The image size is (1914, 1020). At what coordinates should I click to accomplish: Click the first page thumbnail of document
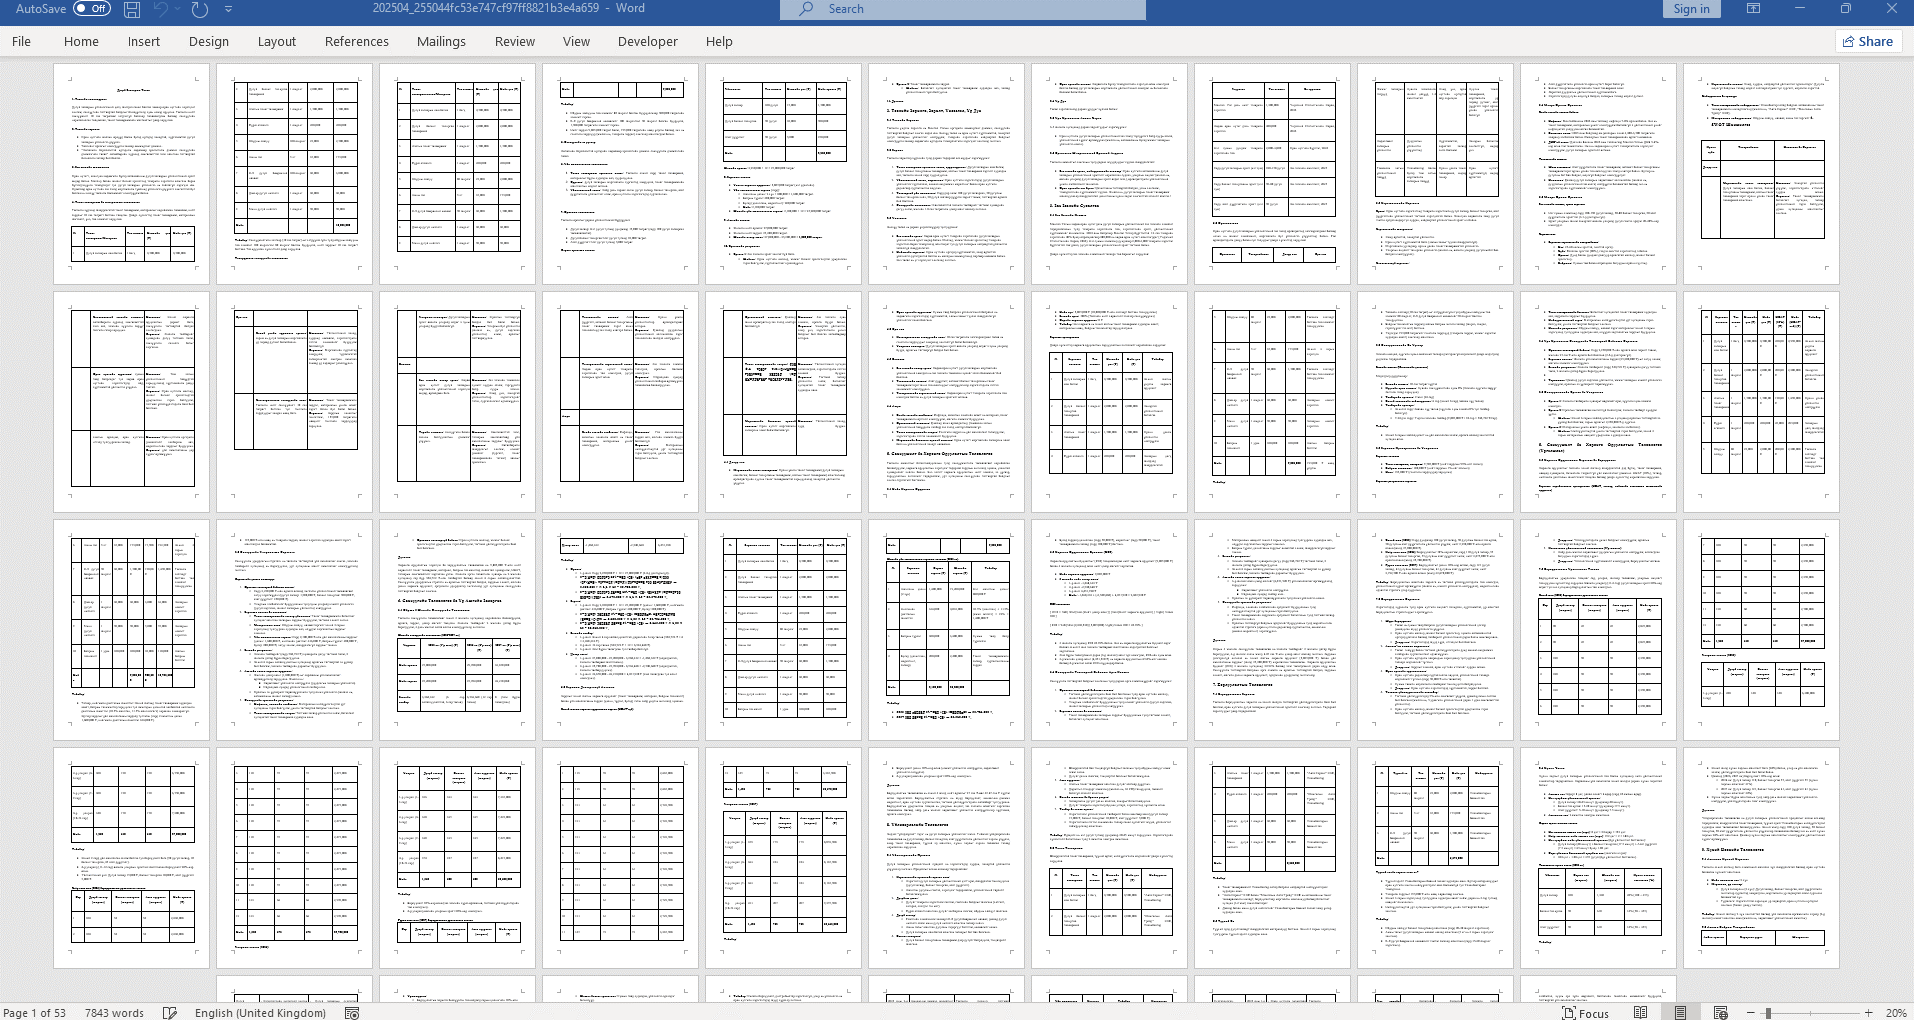pyautogui.click(x=132, y=174)
